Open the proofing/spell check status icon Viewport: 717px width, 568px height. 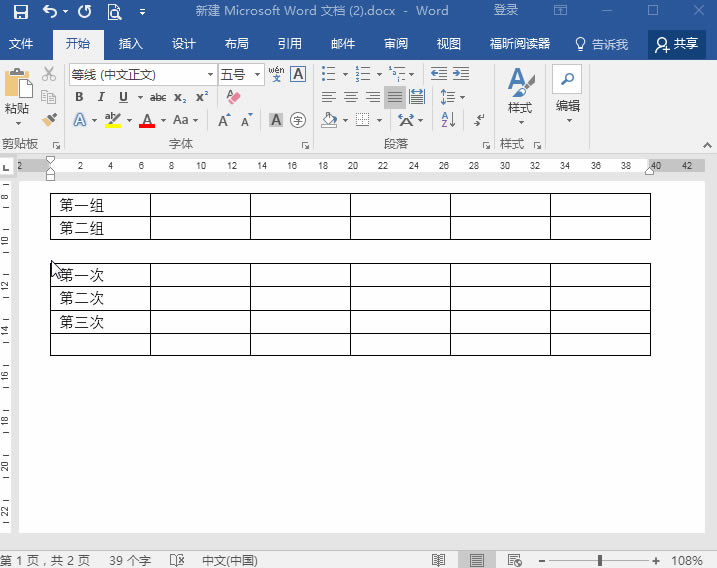(177, 560)
